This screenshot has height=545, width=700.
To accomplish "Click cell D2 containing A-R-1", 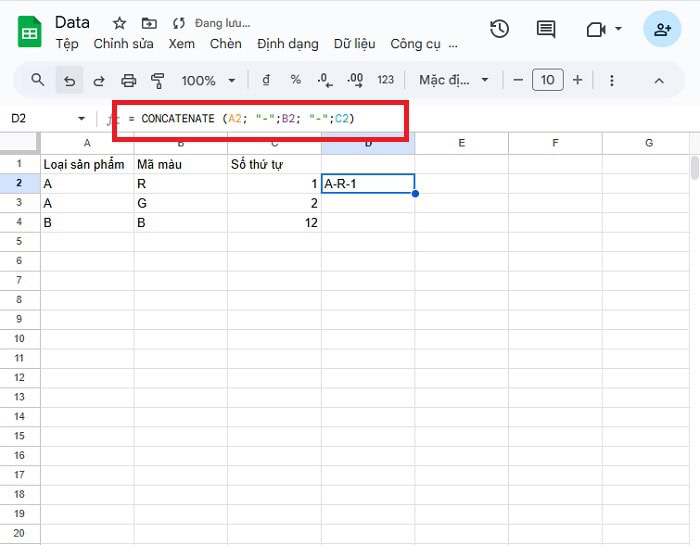I will (368, 184).
